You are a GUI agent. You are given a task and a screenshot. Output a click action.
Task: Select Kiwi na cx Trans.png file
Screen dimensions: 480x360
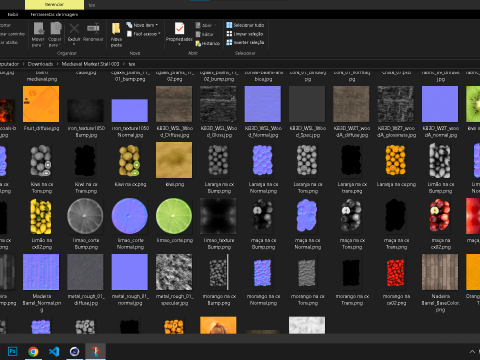(x=85, y=160)
